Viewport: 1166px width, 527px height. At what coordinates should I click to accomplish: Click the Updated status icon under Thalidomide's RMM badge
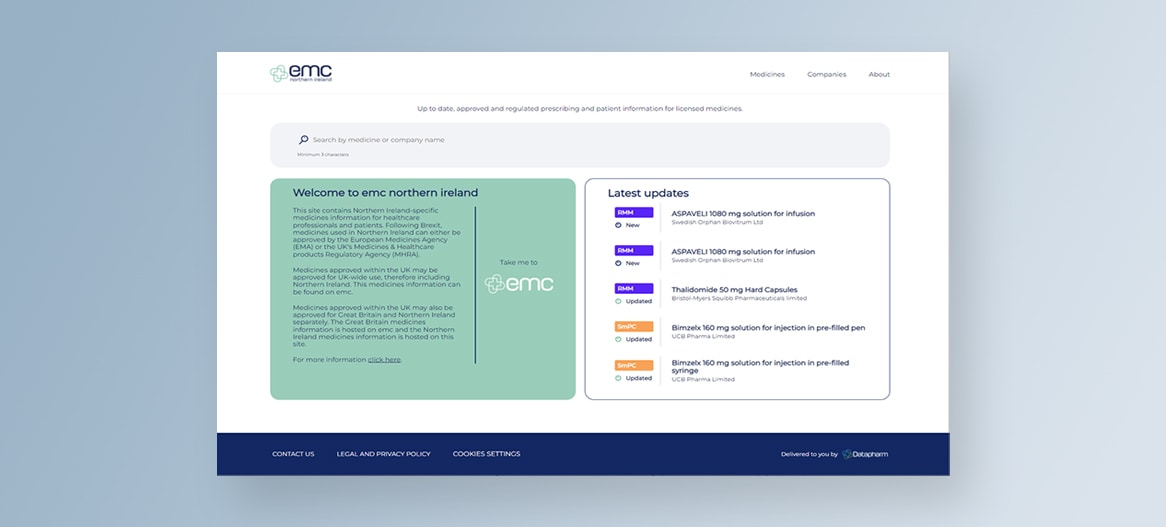(619, 301)
